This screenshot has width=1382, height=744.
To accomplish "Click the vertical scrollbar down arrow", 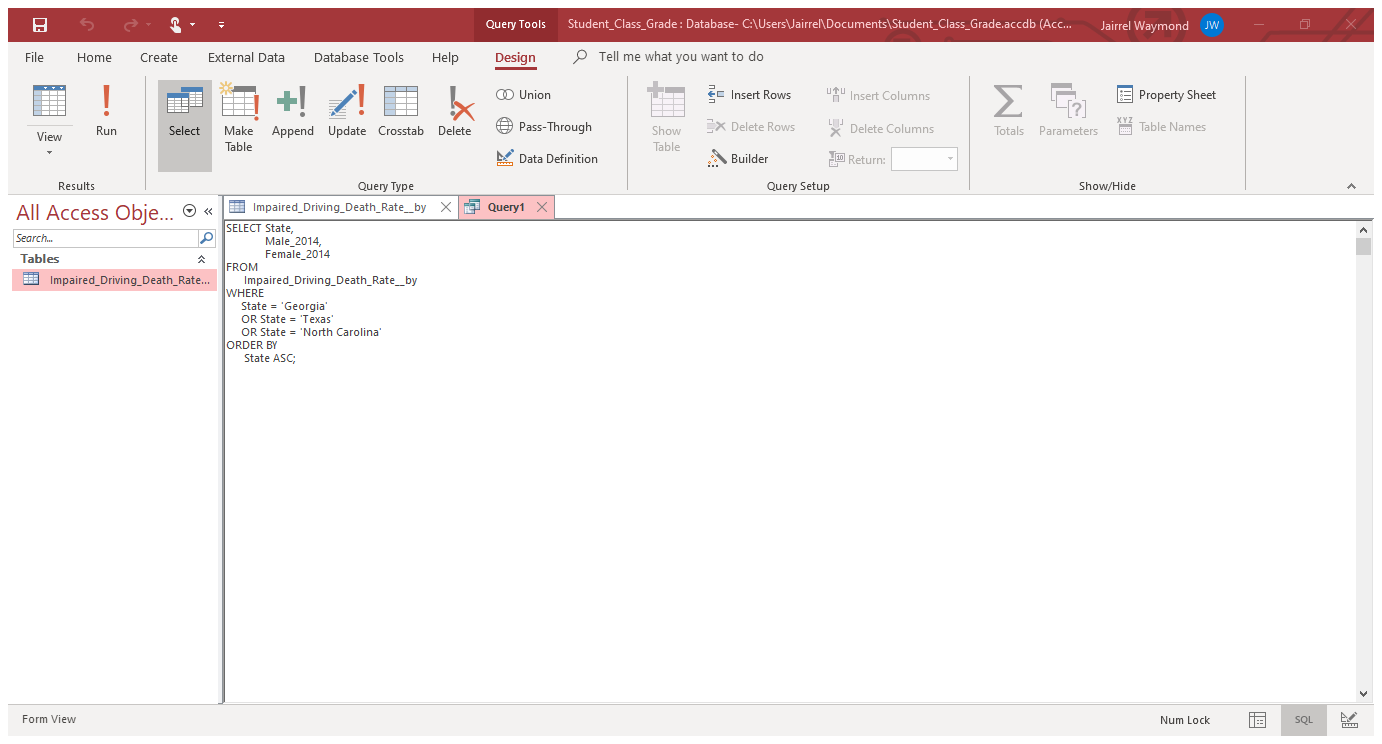I will (1363, 693).
